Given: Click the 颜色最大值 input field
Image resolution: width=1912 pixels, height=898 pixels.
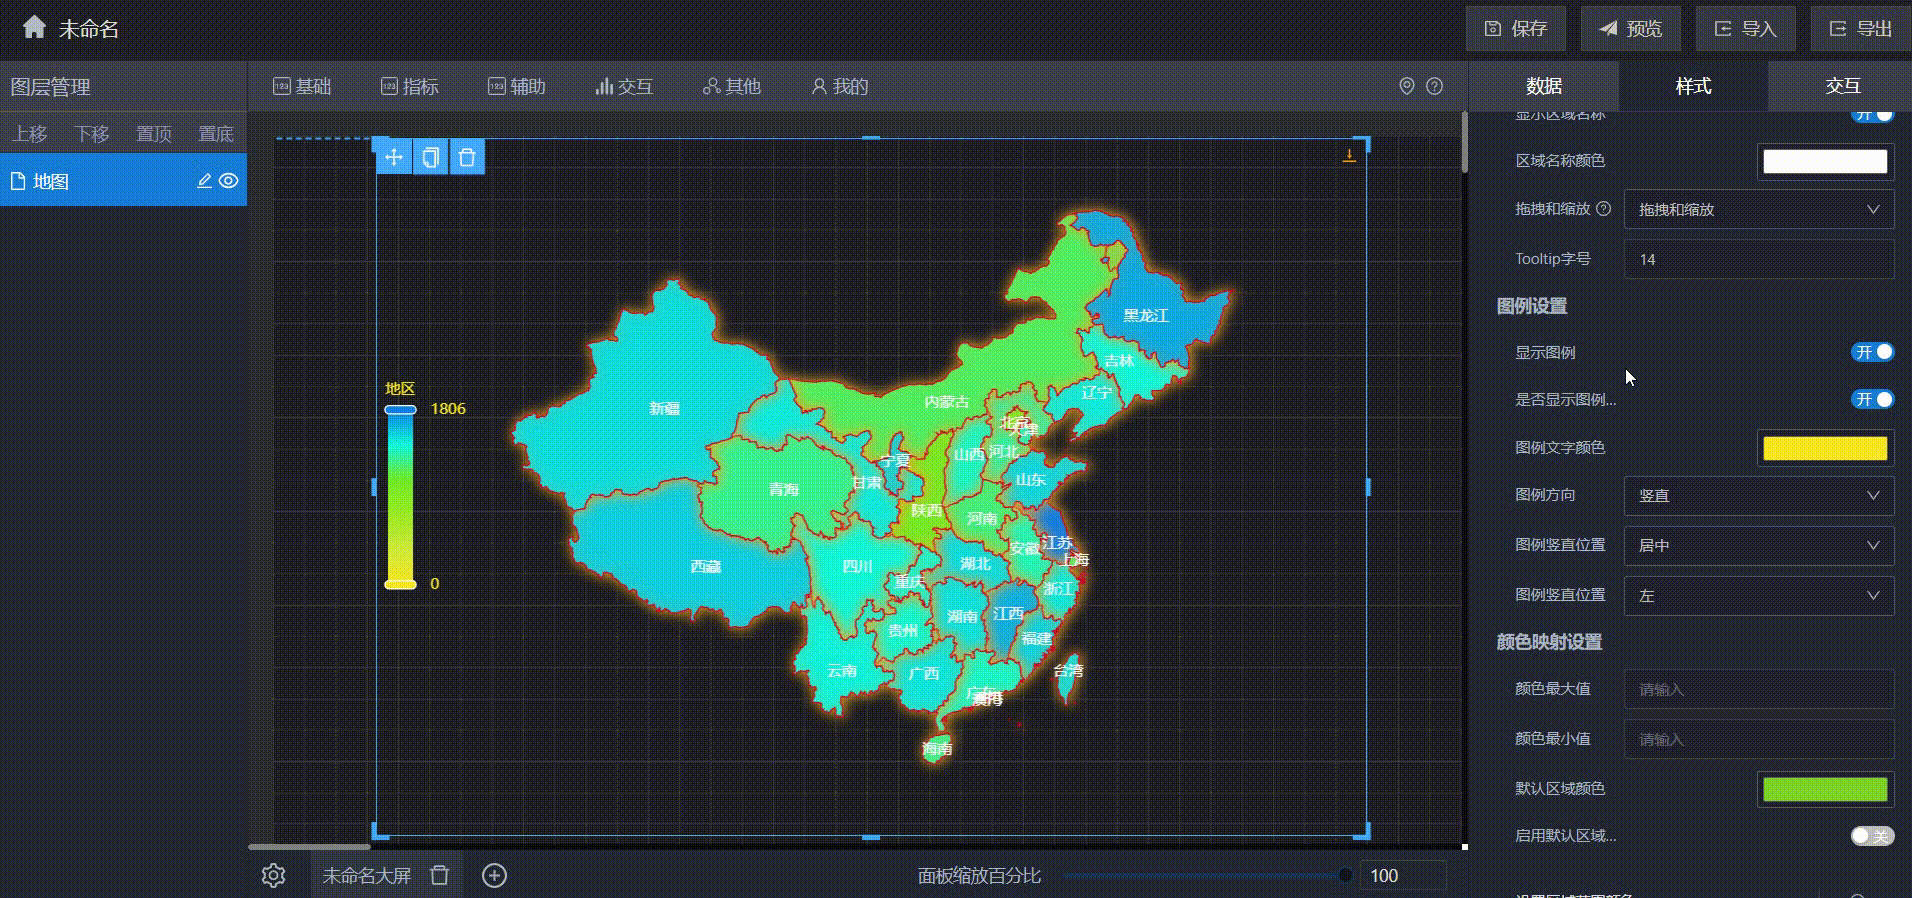Looking at the screenshot, I should click(1759, 689).
